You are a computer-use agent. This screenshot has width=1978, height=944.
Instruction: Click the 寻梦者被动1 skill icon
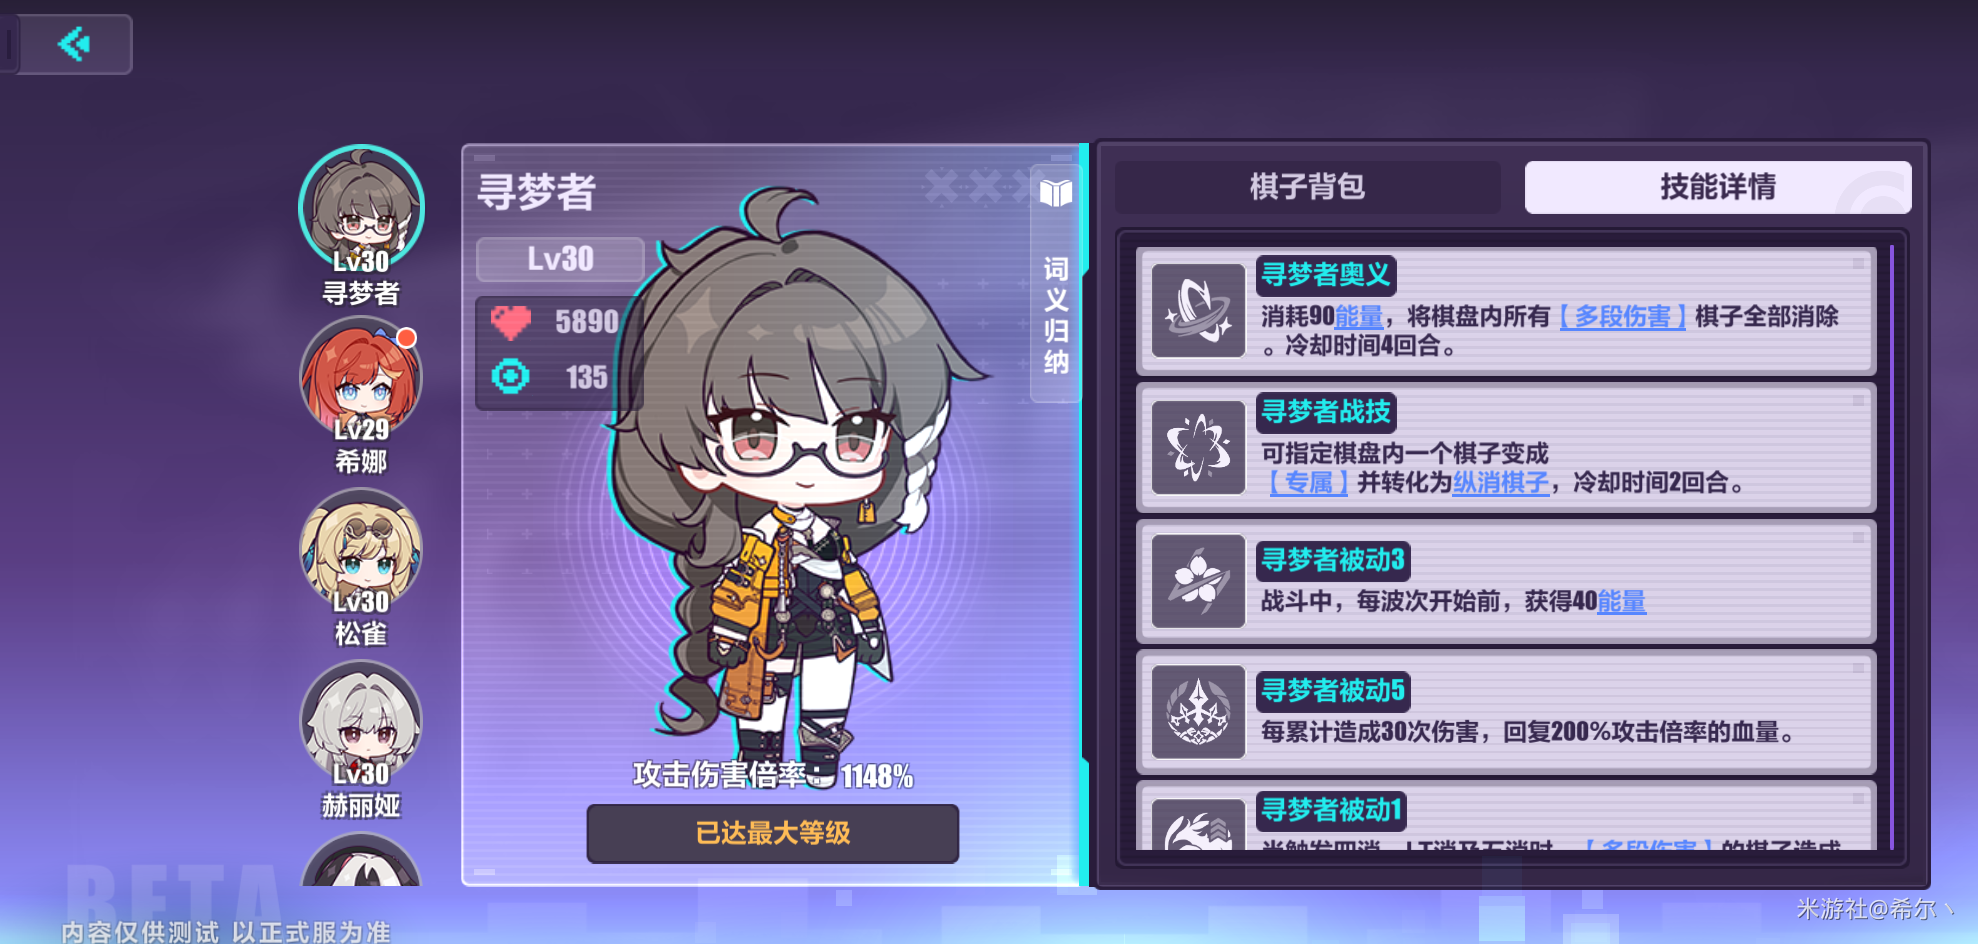pyautogui.click(x=1198, y=824)
